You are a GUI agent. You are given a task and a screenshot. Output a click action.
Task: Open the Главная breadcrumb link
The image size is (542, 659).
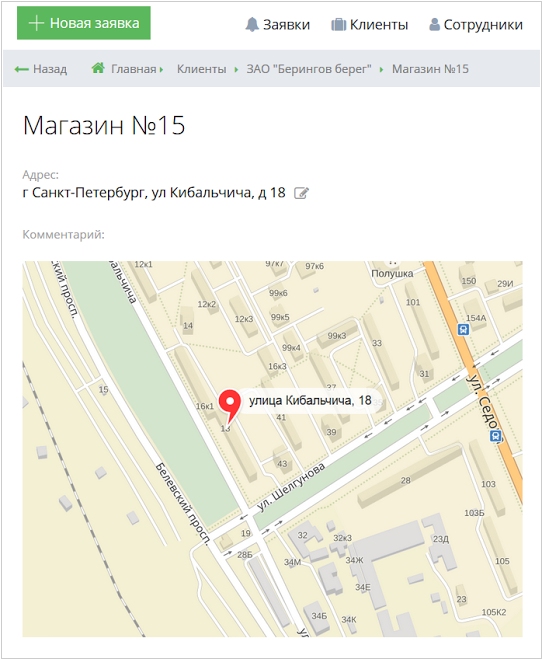[x=134, y=69]
